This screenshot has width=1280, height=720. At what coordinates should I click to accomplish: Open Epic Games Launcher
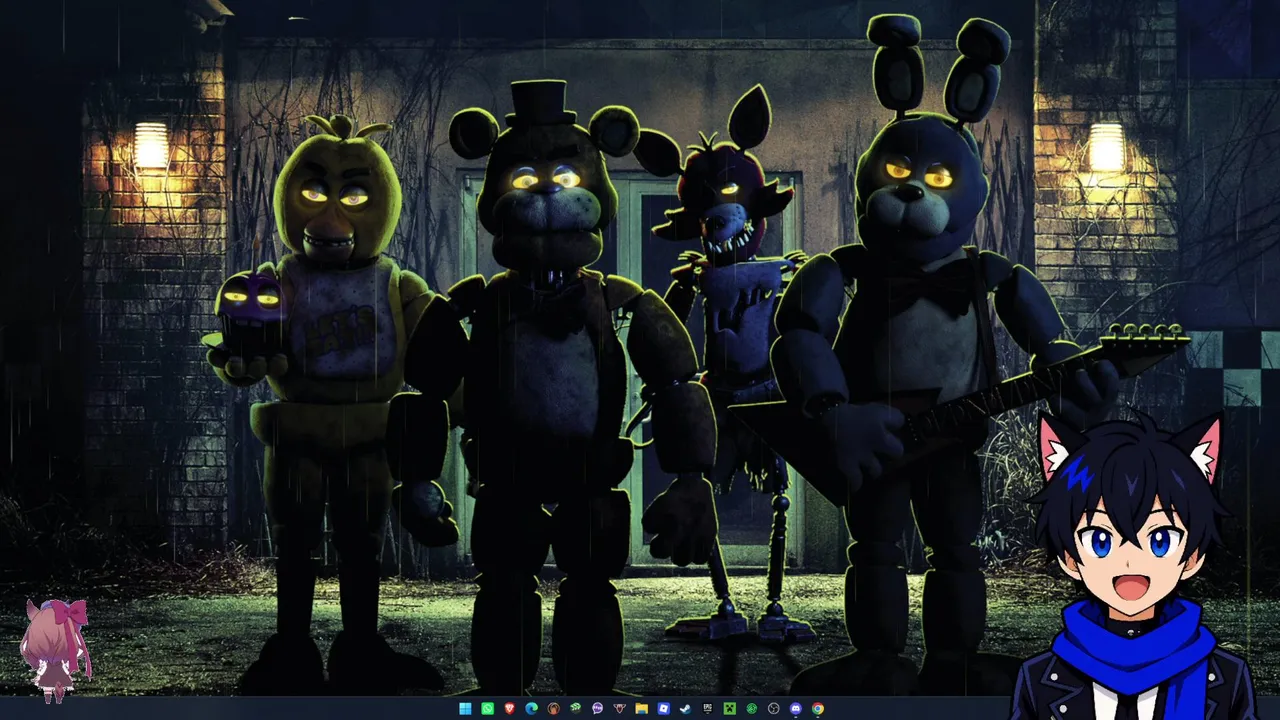(x=707, y=709)
